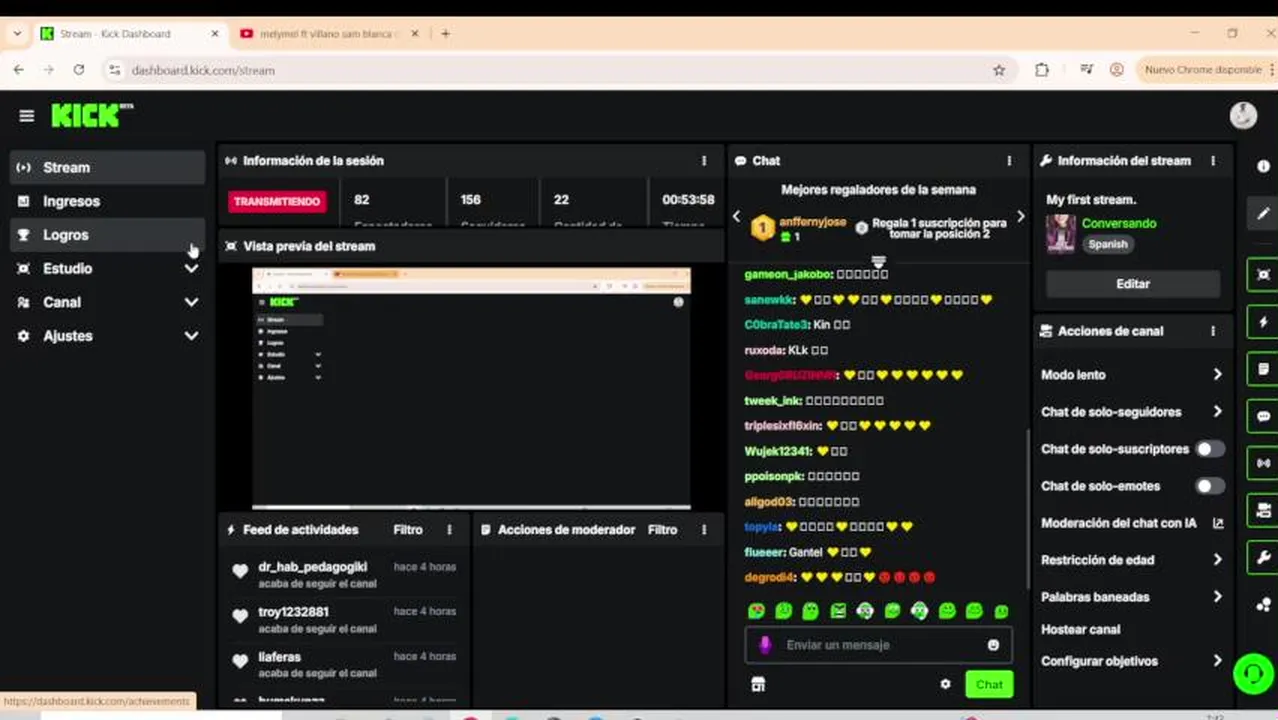The height and width of the screenshot is (720, 1278).
Task: Click the pencil edit icon in right rail
Action: (x=1263, y=213)
